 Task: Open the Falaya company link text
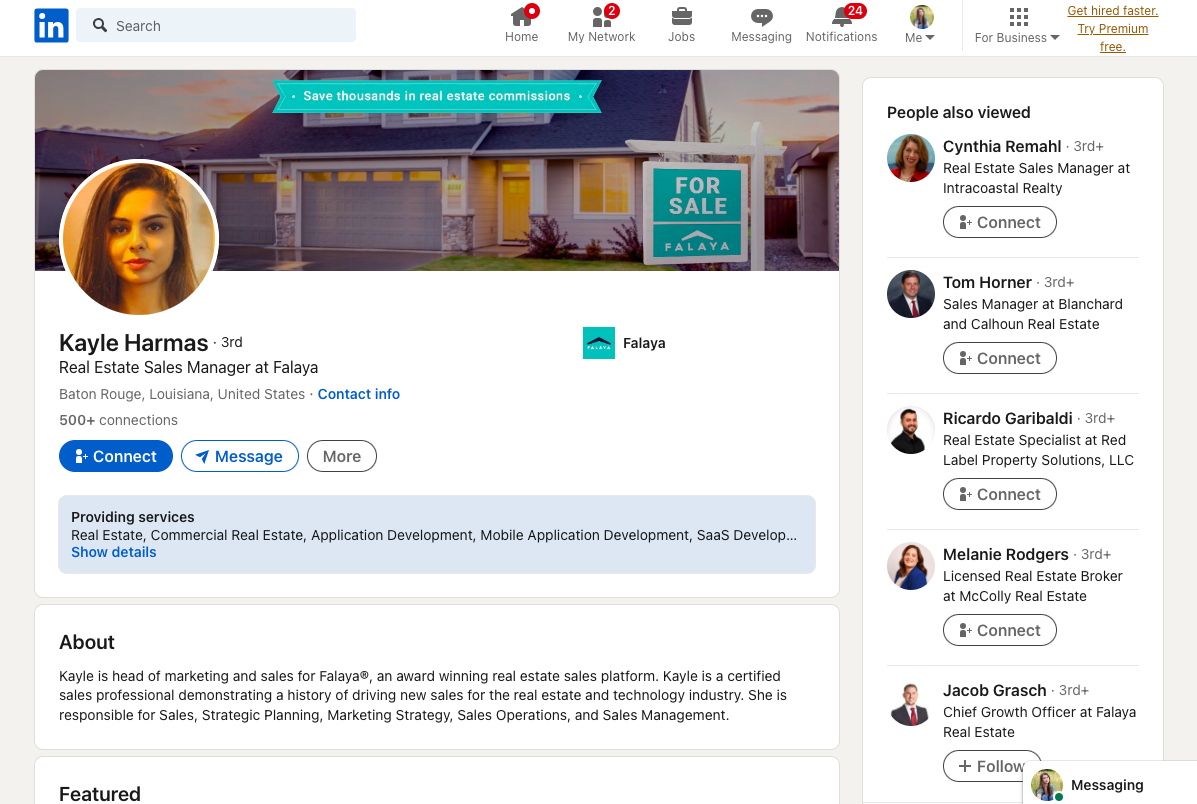pos(644,343)
